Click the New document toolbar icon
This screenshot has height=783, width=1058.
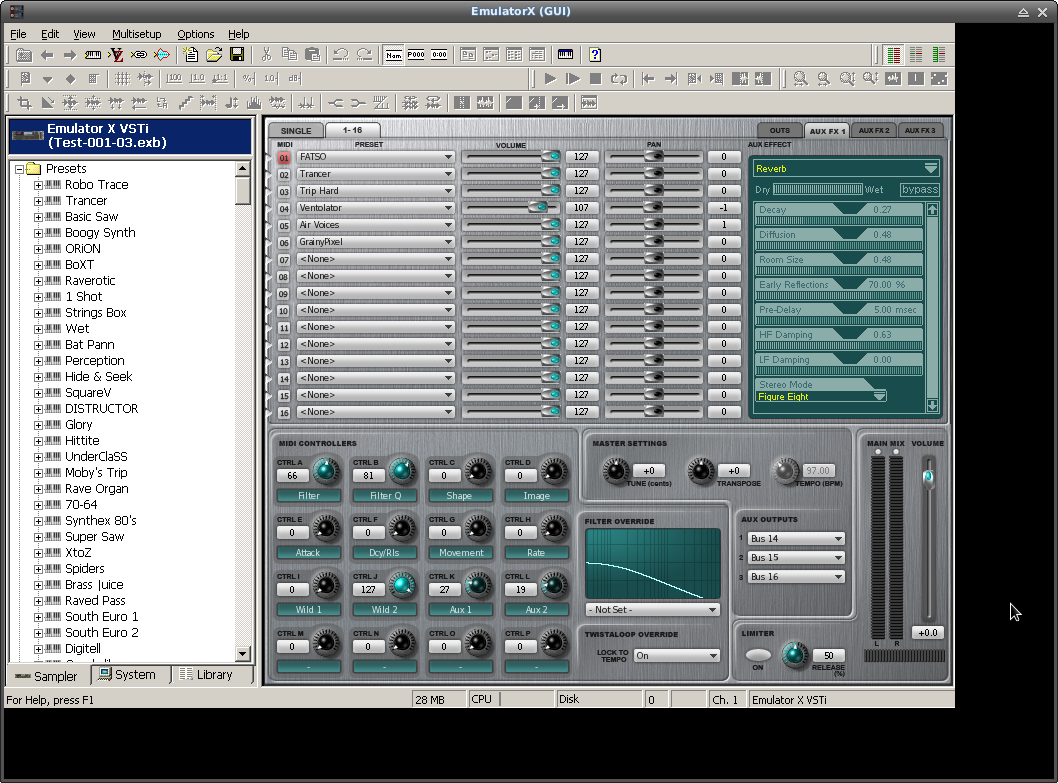coord(191,54)
